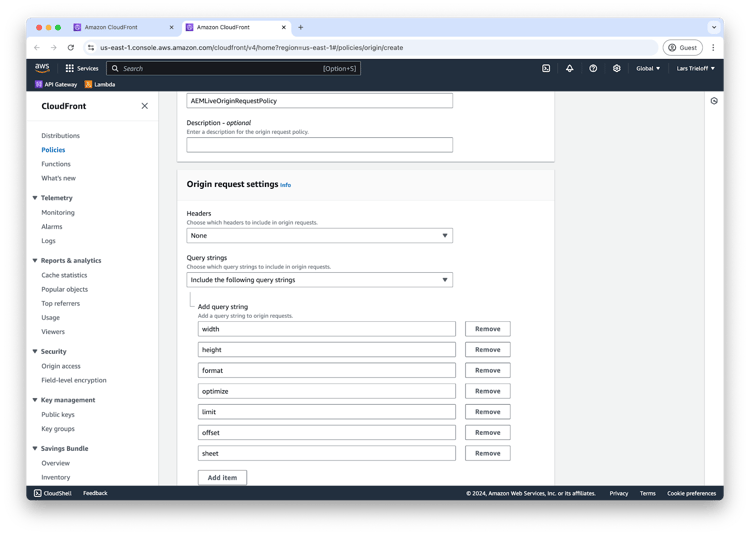Screen dimensions: 750x535
Task: Go forward in browser history
Action: coord(54,47)
